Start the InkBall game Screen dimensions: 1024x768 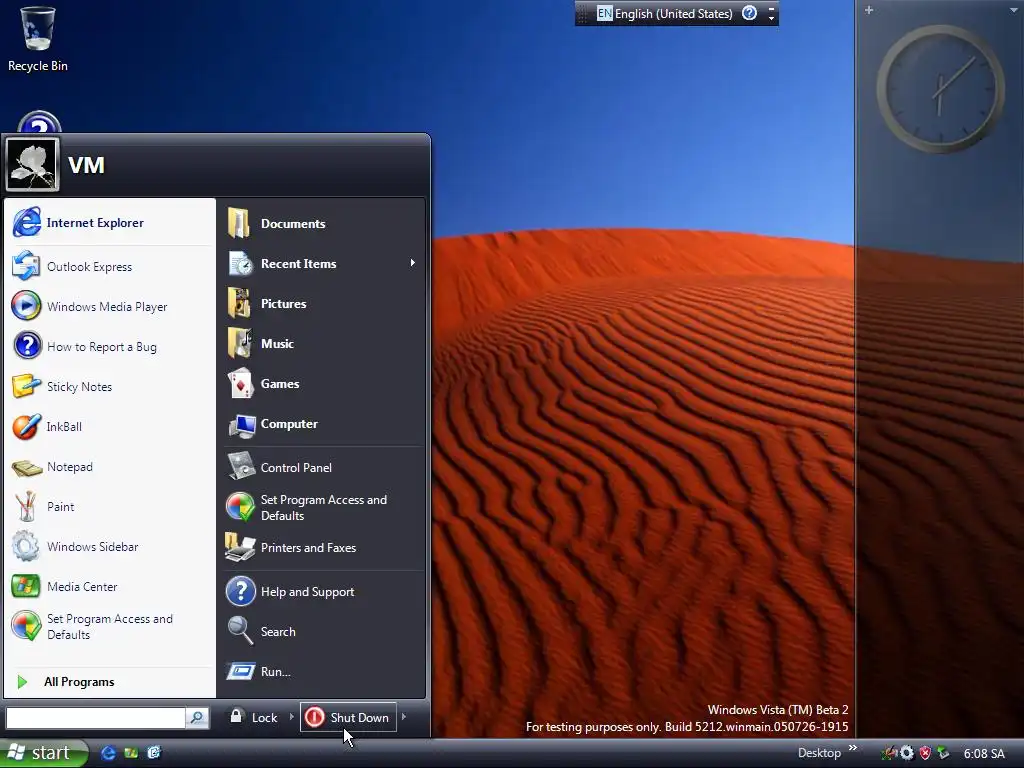click(109, 426)
